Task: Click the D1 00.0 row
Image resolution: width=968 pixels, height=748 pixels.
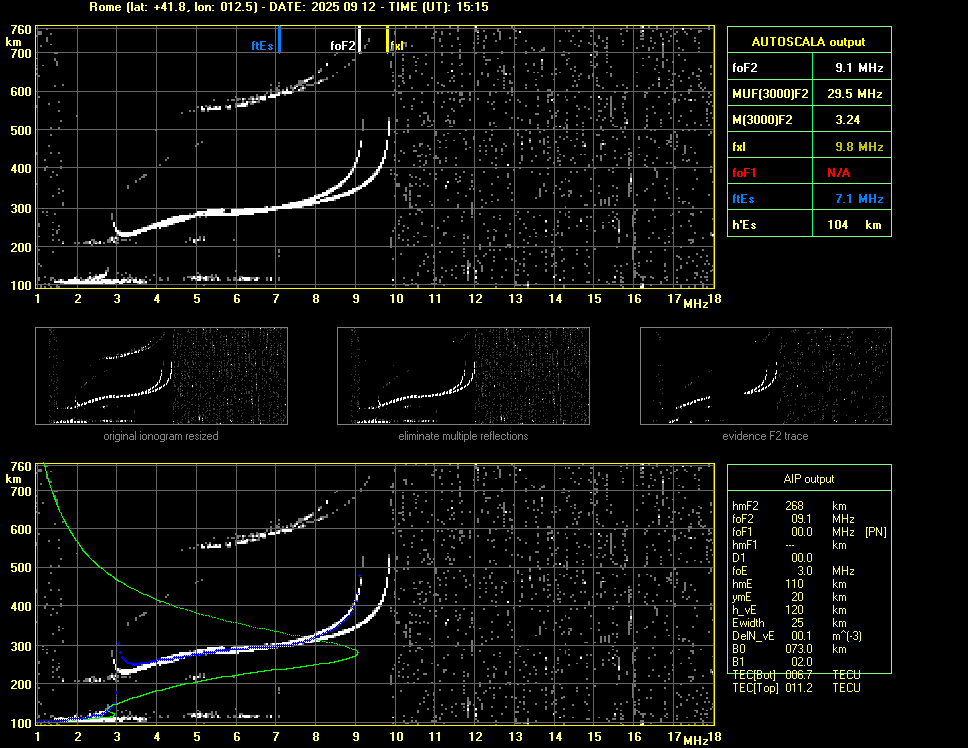Action: [x=773, y=558]
